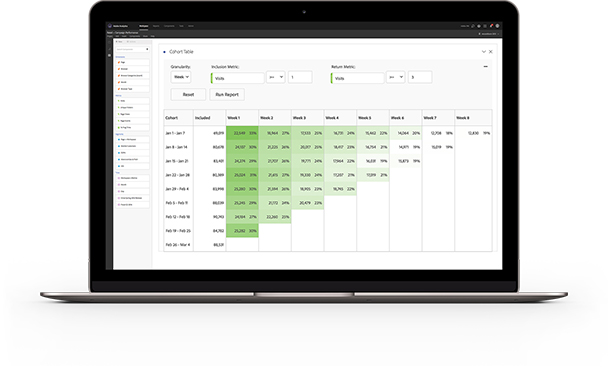Click the Week 5 column header
Image resolution: width=608 pixels, height=367 pixels.
[373, 118]
